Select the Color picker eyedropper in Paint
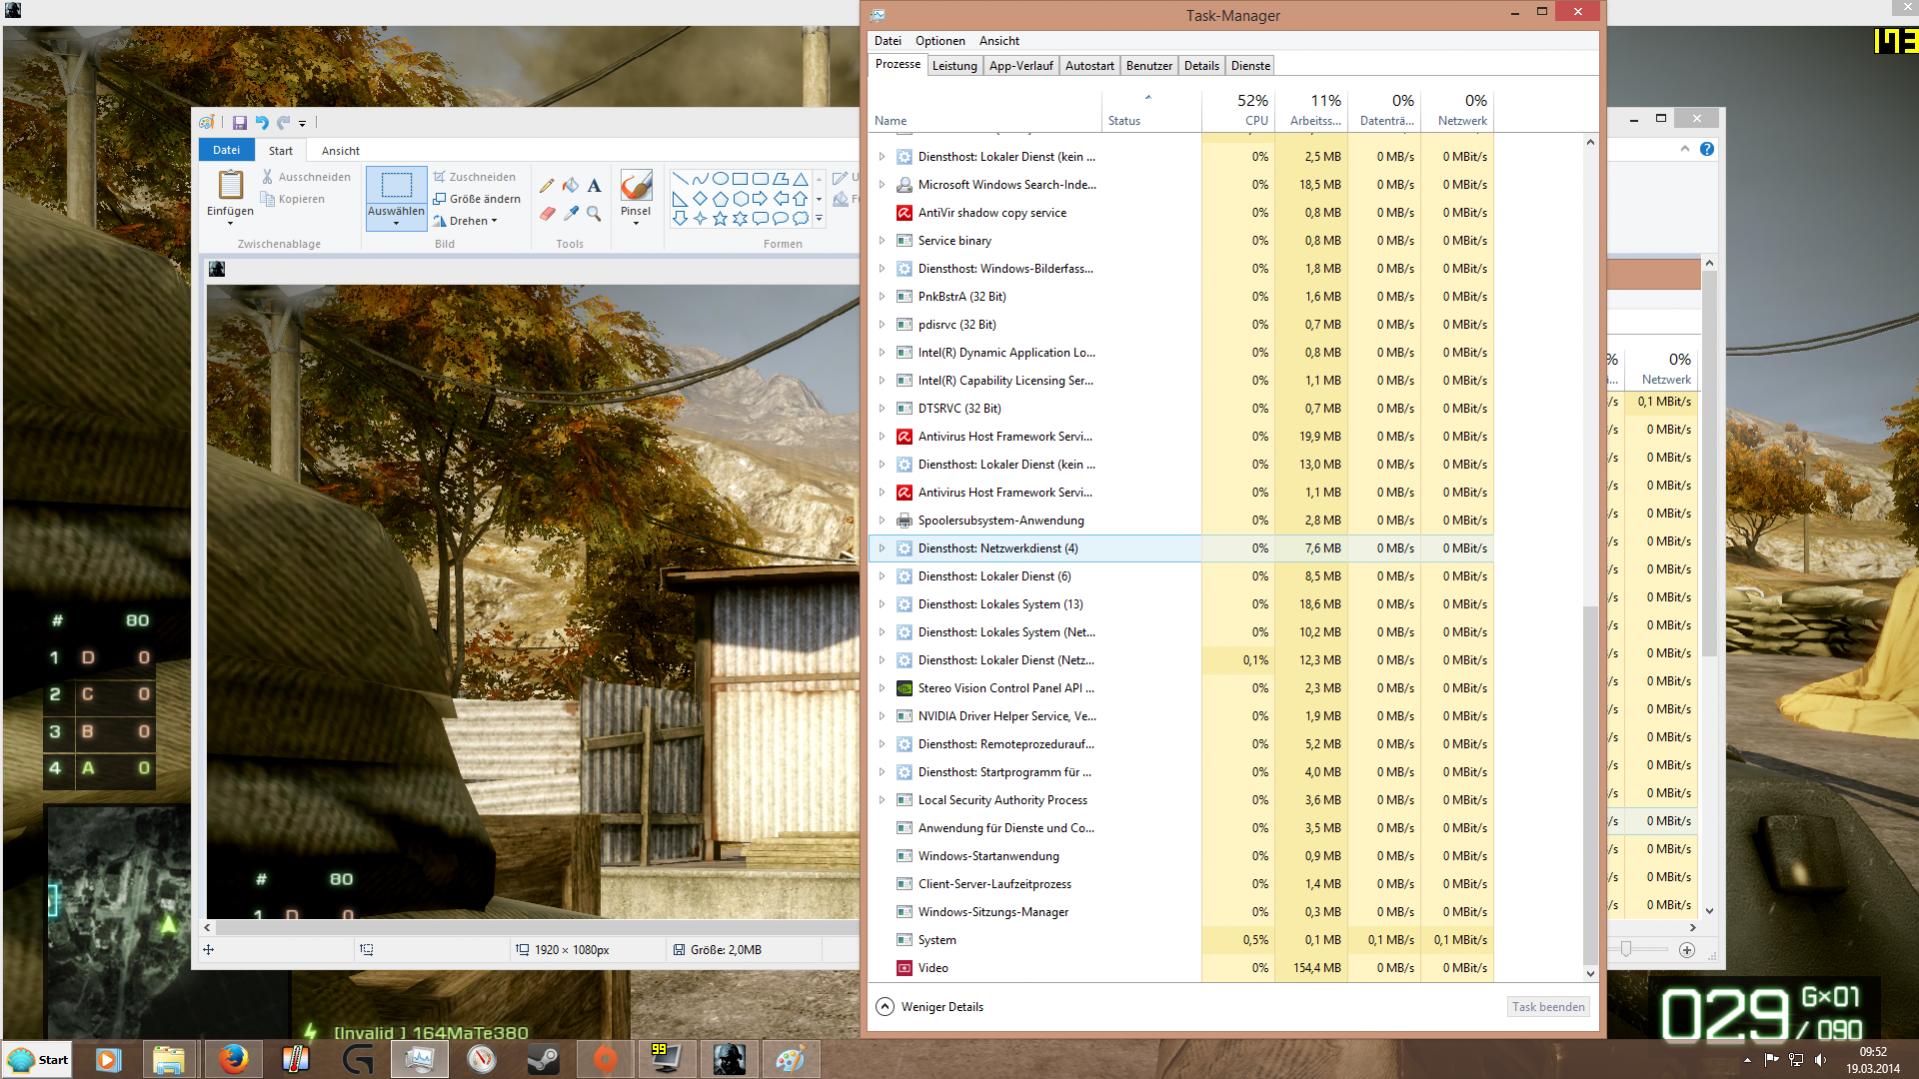Image resolution: width=1919 pixels, height=1079 pixels. point(570,213)
